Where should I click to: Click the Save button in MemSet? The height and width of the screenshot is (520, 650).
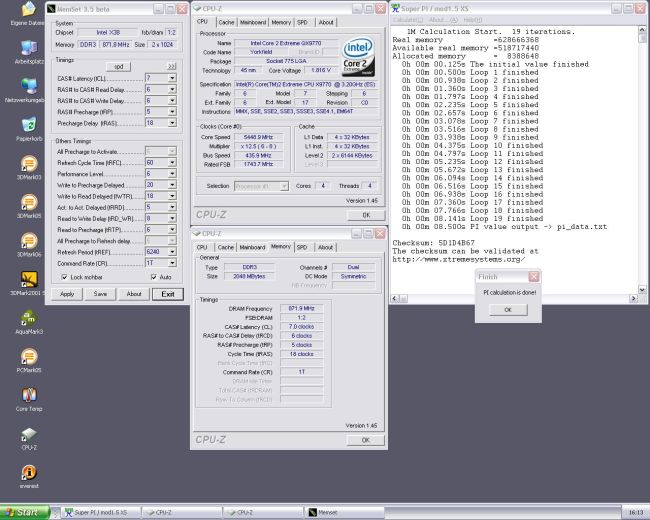[x=100, y=294]
